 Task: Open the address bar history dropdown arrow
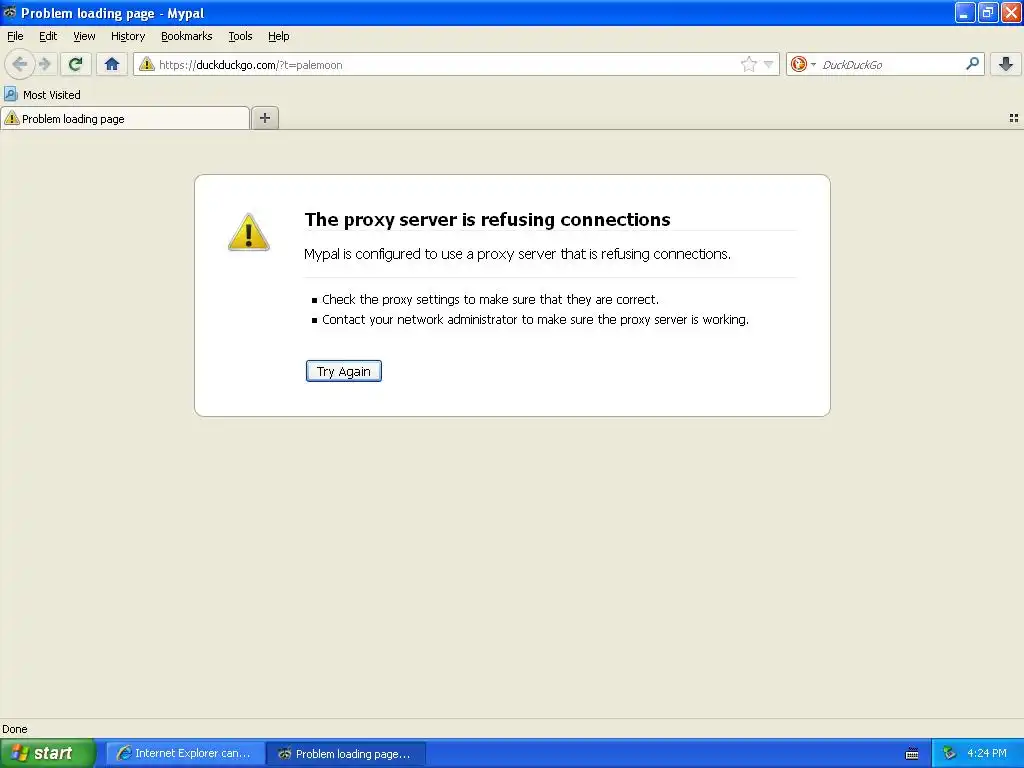768,64
